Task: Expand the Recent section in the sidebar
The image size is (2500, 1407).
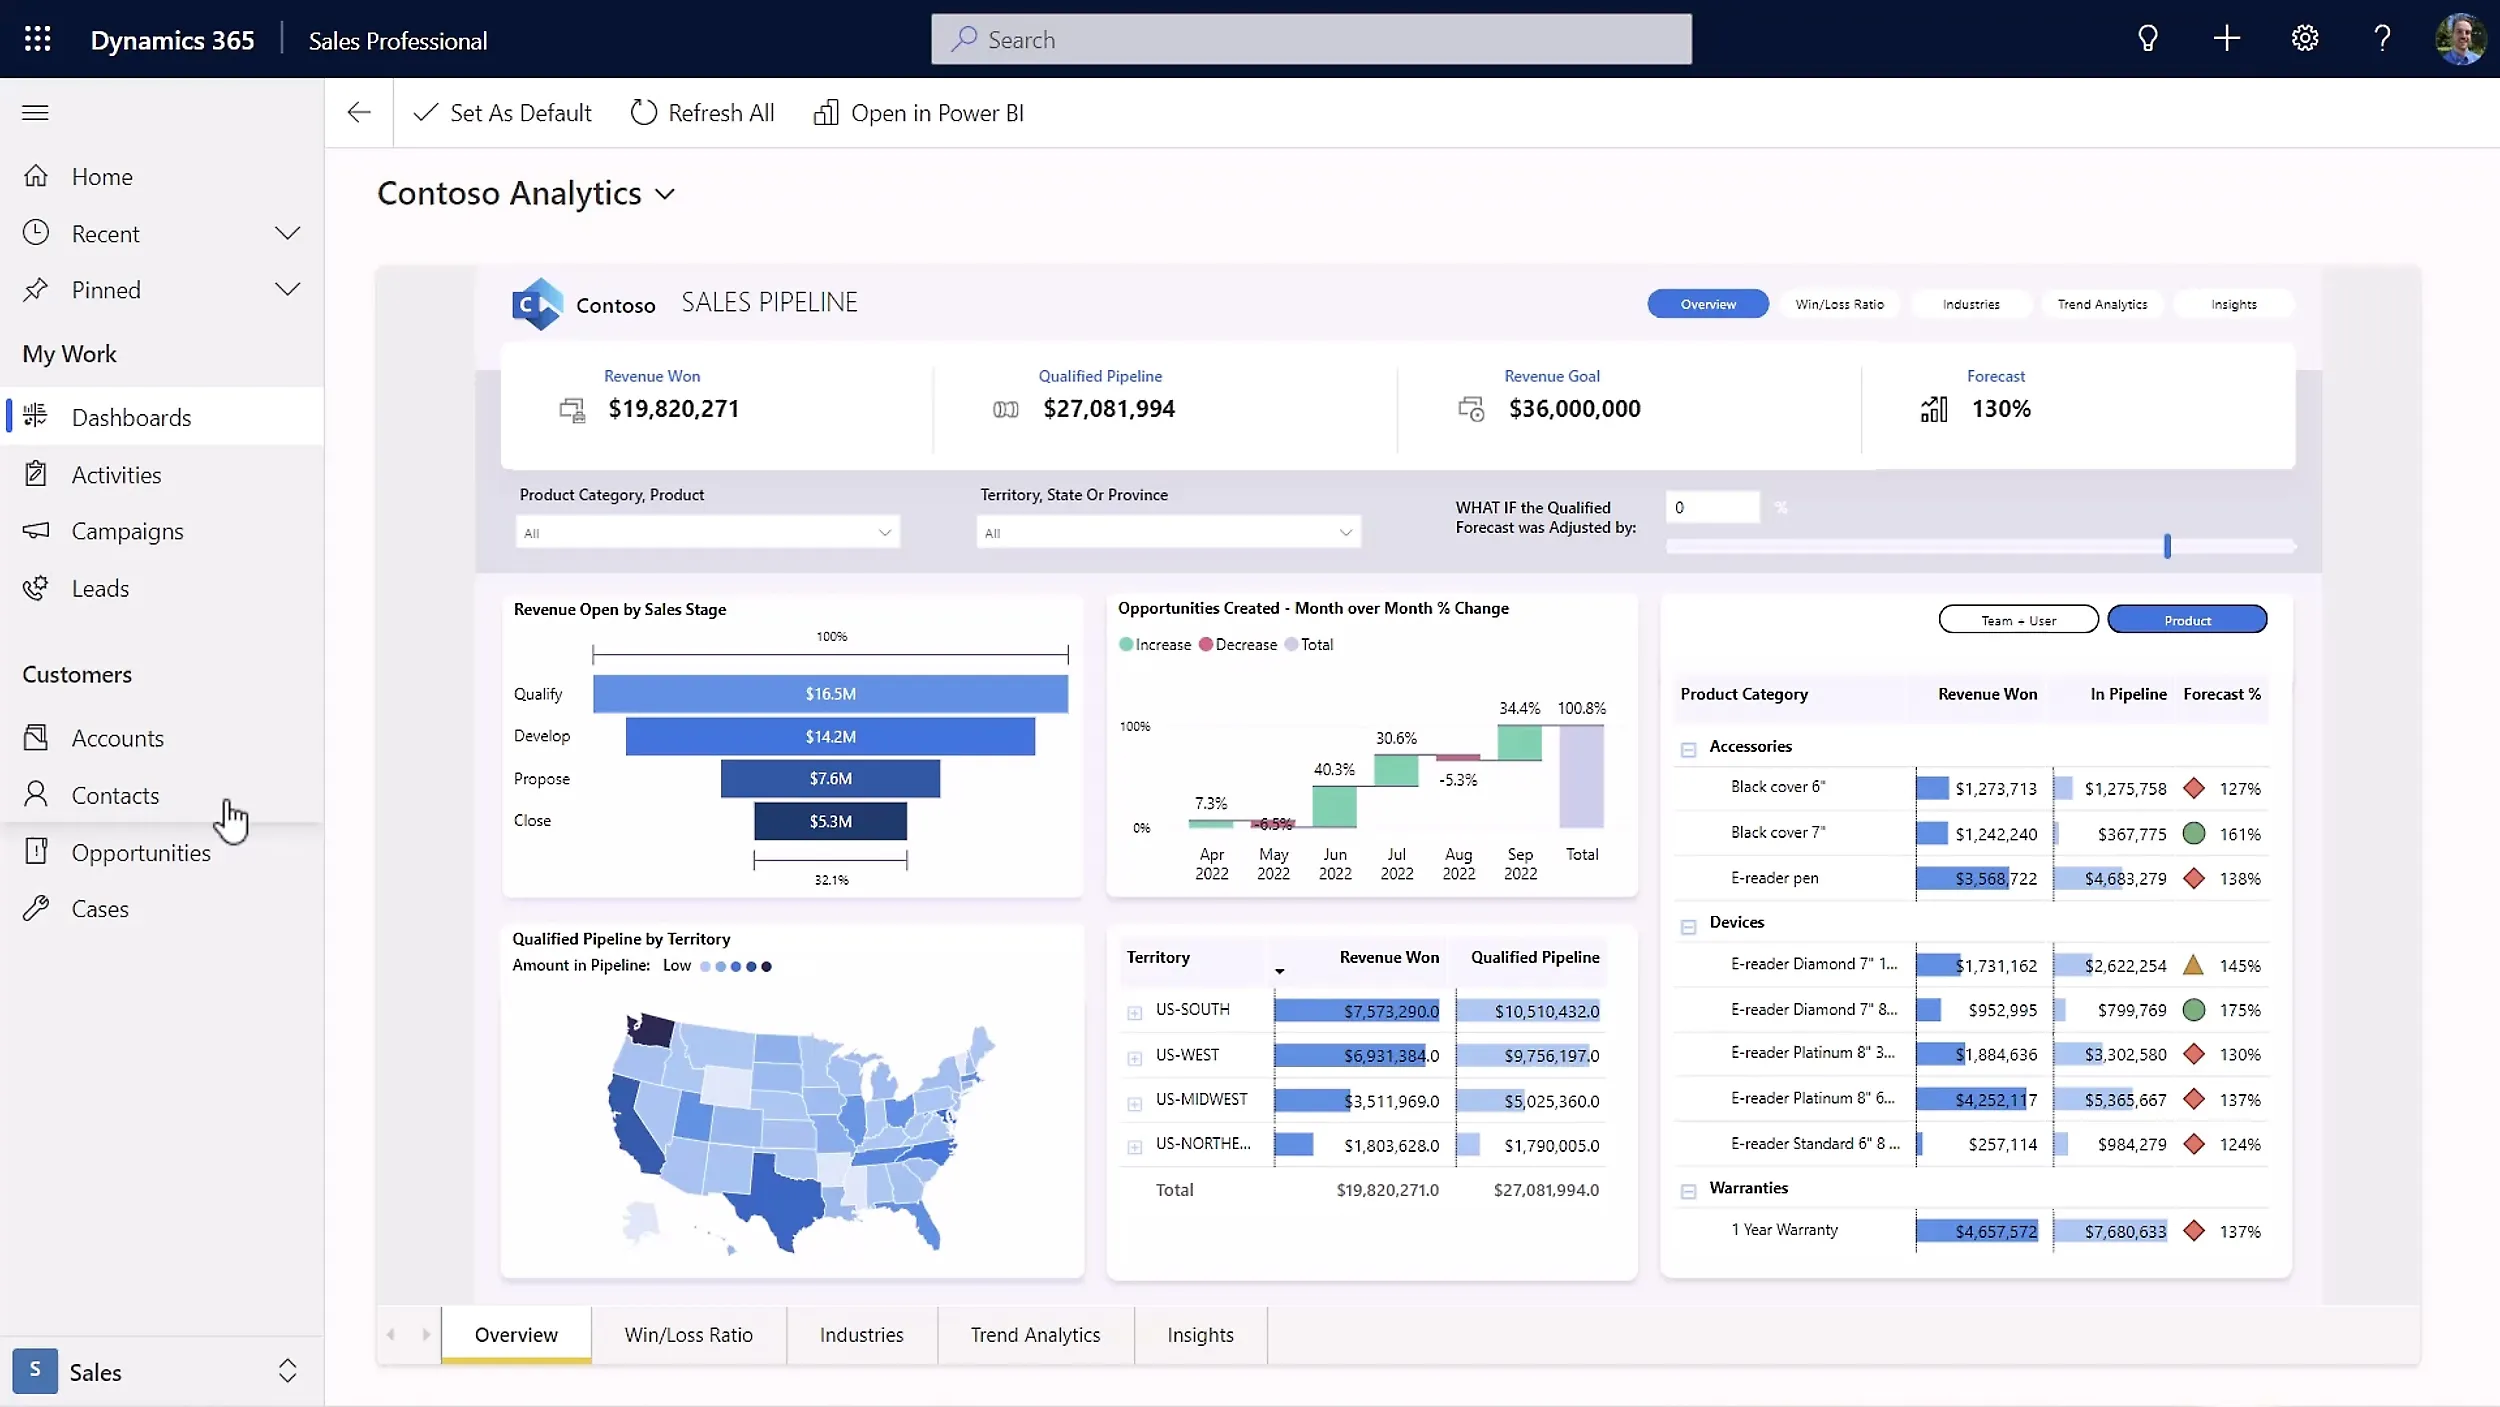Action: pos(287,232)
